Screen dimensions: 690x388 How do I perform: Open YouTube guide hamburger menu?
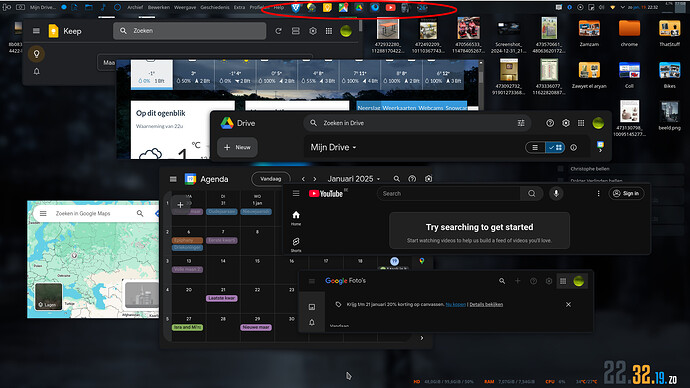tap(296, 194)
